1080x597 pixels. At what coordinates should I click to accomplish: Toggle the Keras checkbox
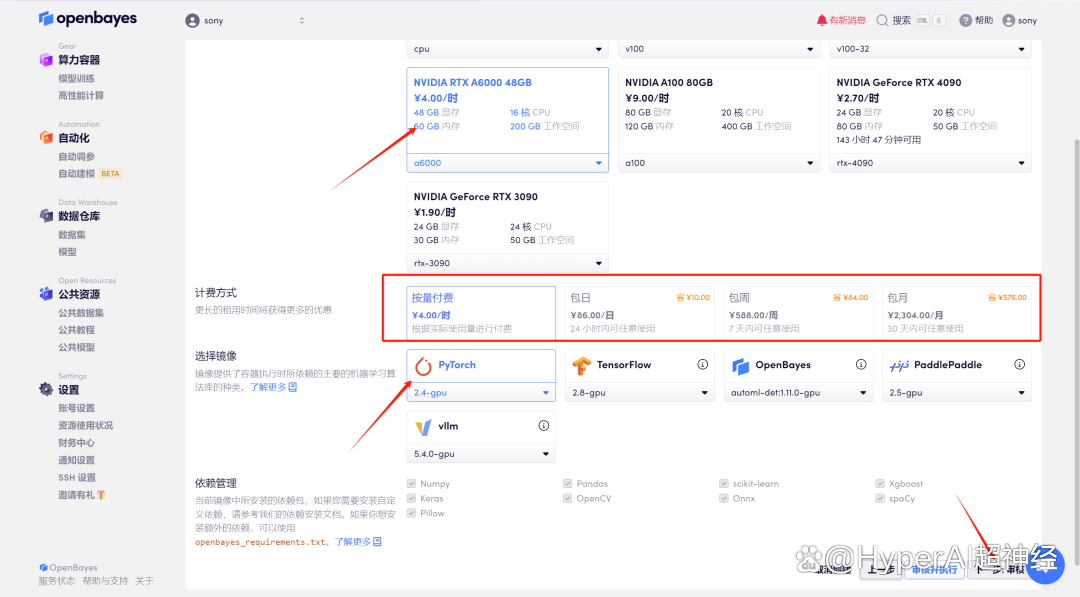click(x=411, y=499)
